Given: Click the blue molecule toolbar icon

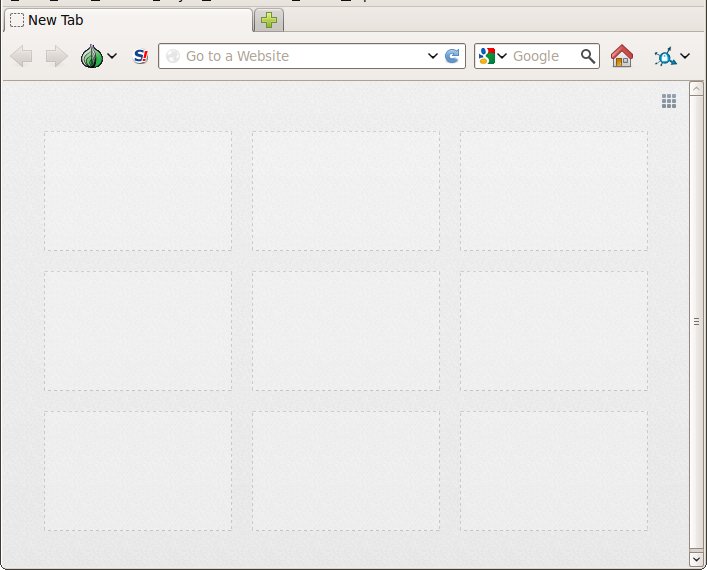Looking at the screenshot, I should coord(664,57).
